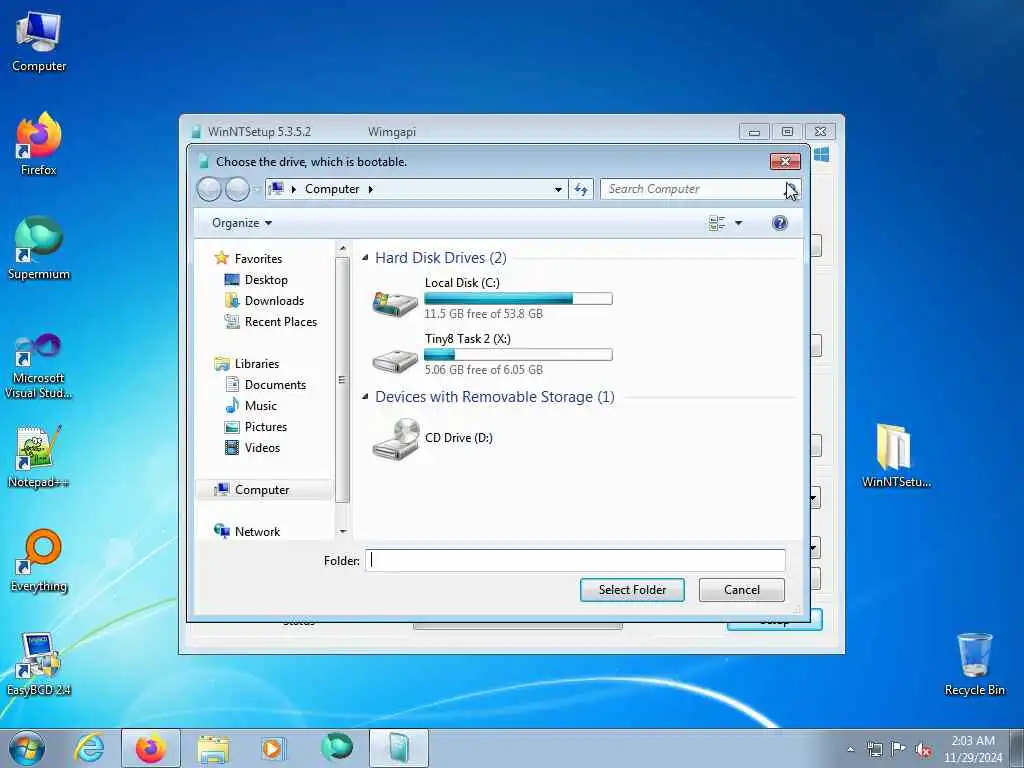Click the Cancel button

click(742, 590)
